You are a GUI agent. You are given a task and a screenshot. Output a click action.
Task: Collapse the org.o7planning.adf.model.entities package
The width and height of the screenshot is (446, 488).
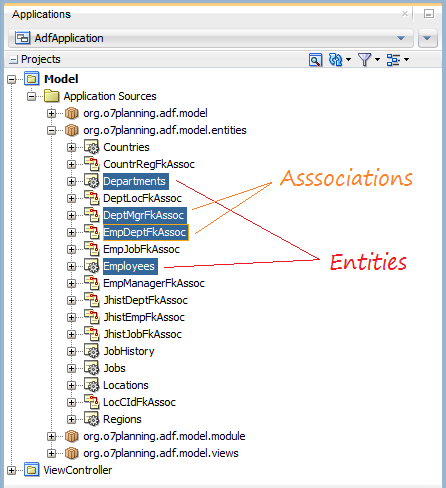click(51, 130)
